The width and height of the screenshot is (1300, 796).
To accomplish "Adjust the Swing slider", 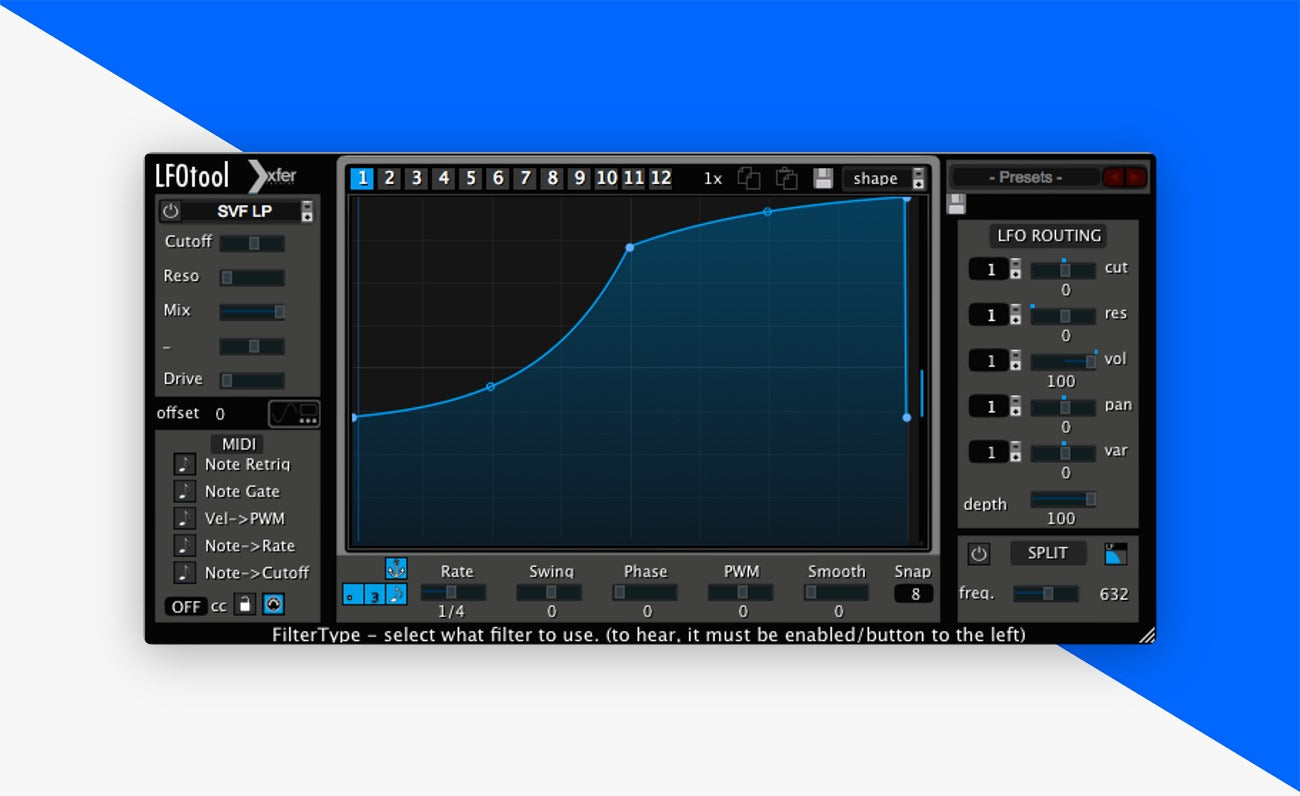I will (x=549, y=592).
